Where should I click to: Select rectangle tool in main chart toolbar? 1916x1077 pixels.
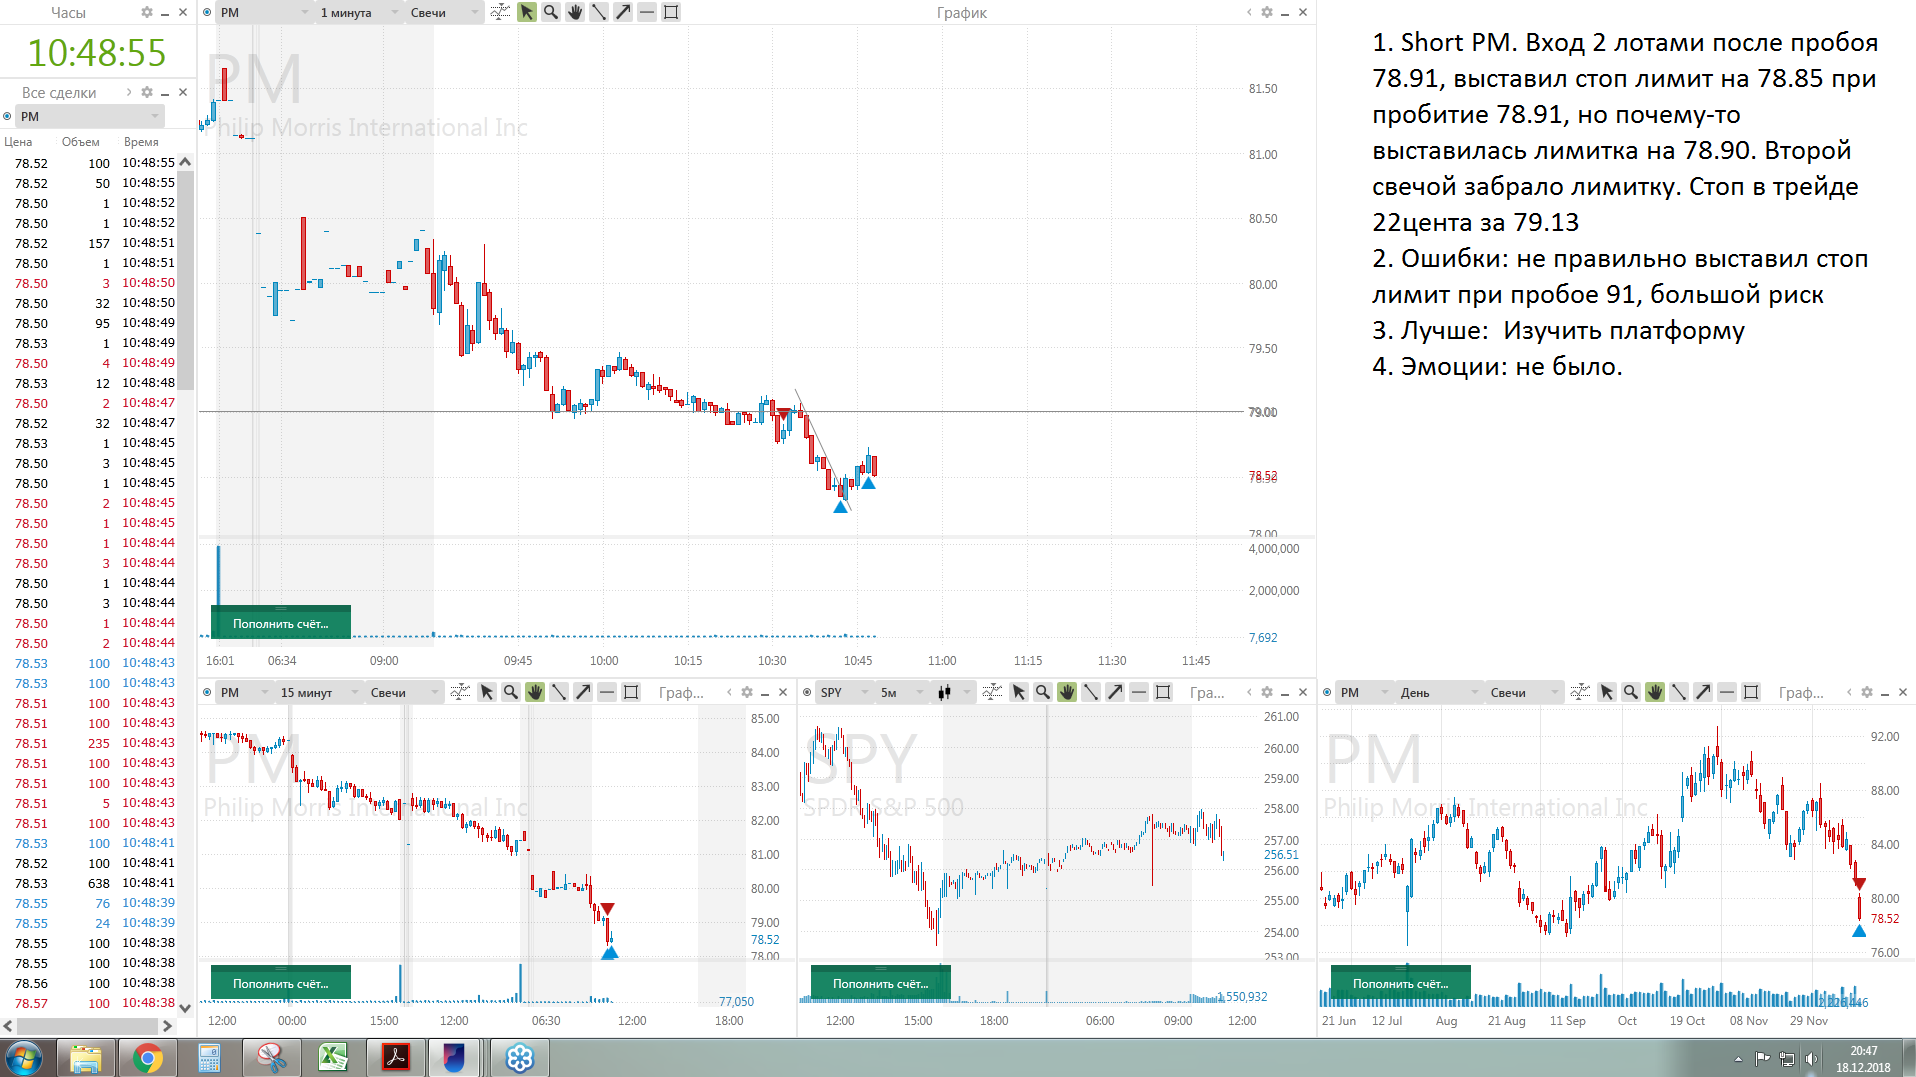click(671, 12)
